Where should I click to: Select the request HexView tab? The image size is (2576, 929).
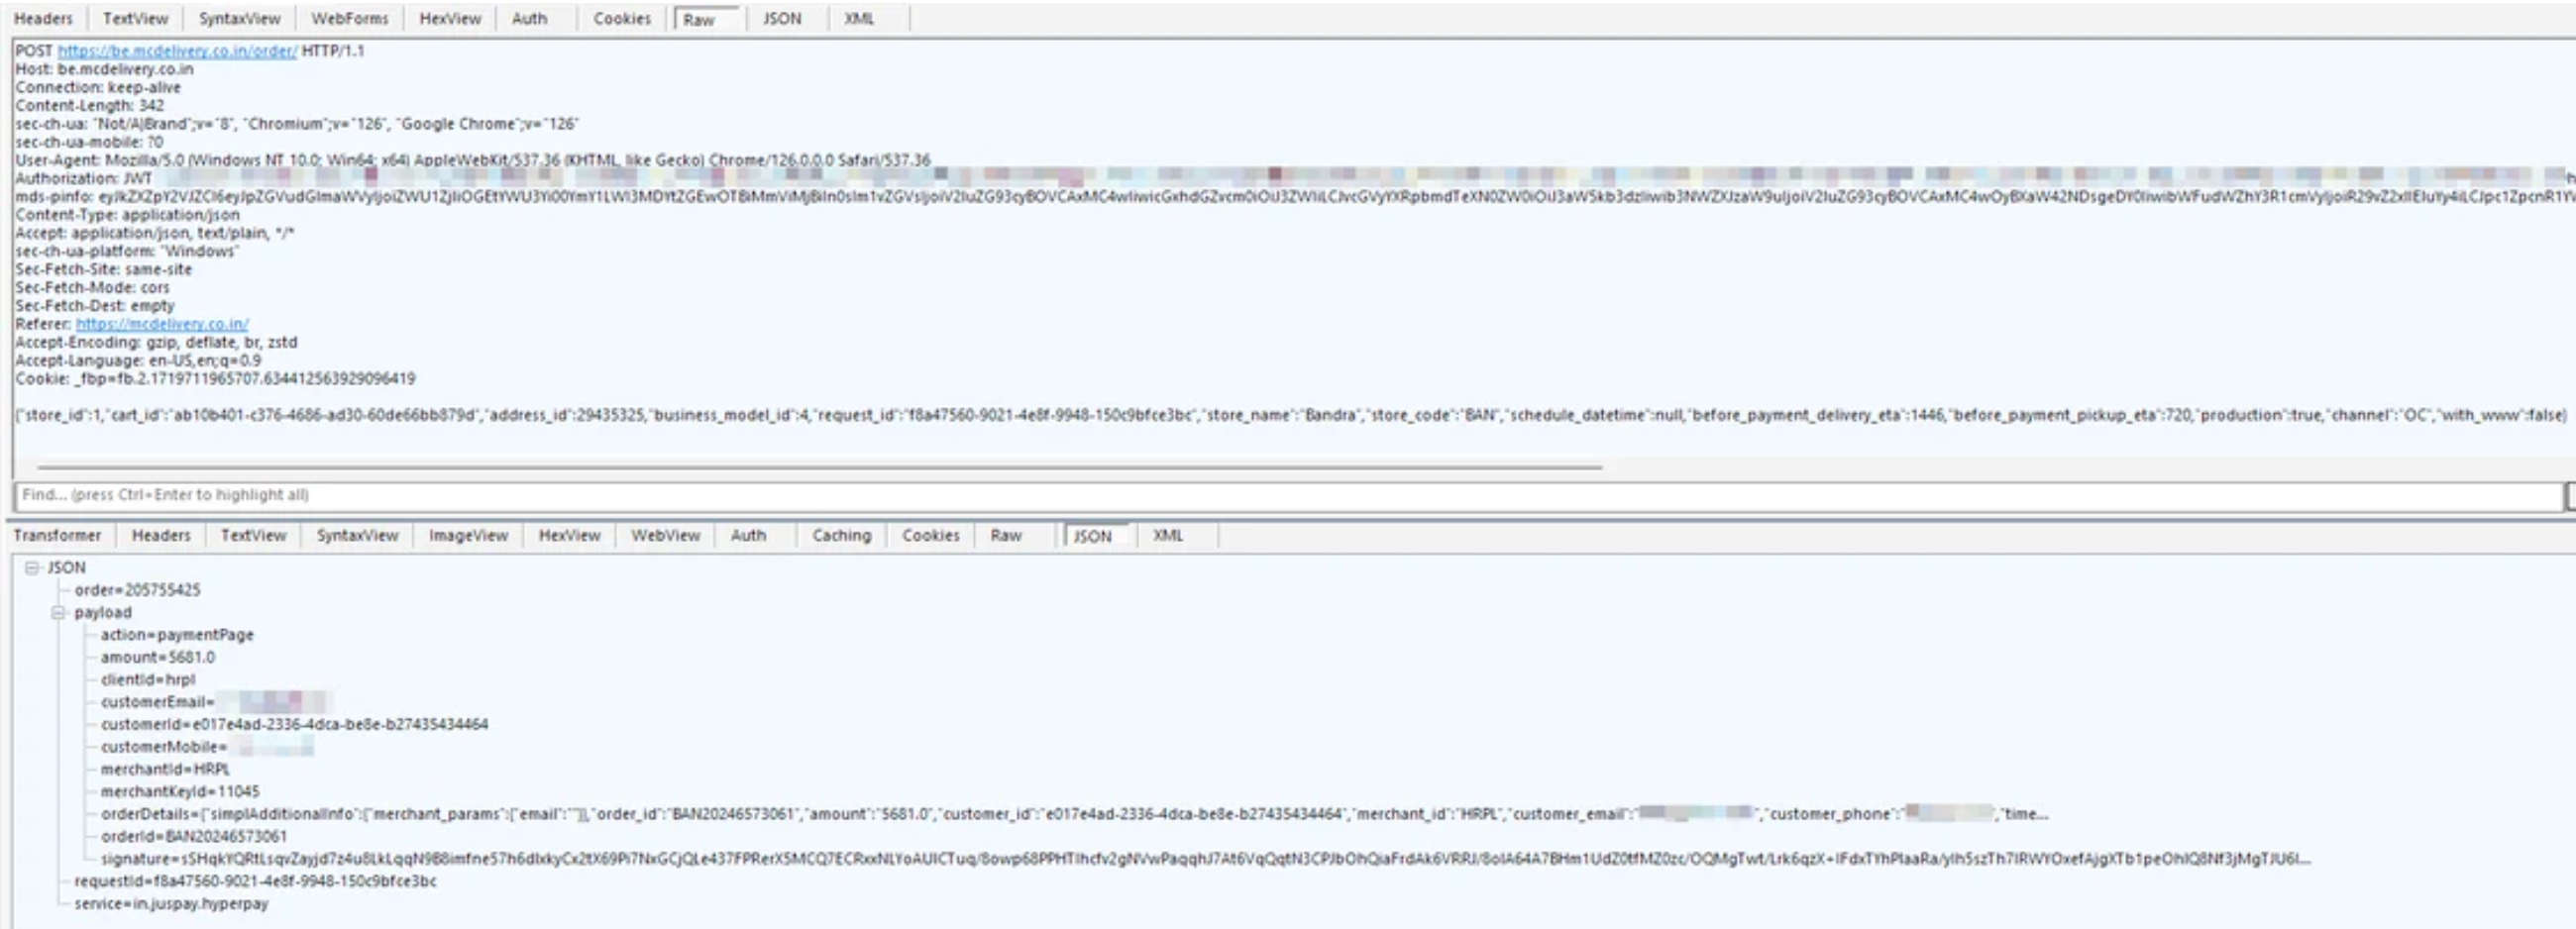coord(450,19)
